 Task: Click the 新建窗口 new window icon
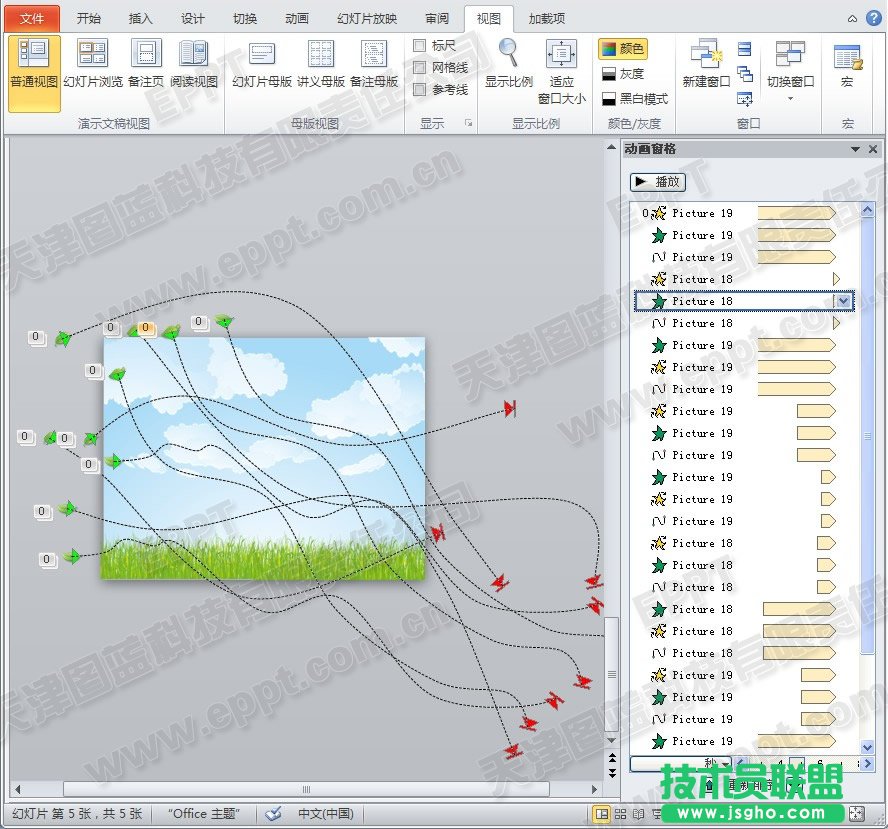click(x=706, y=54)
